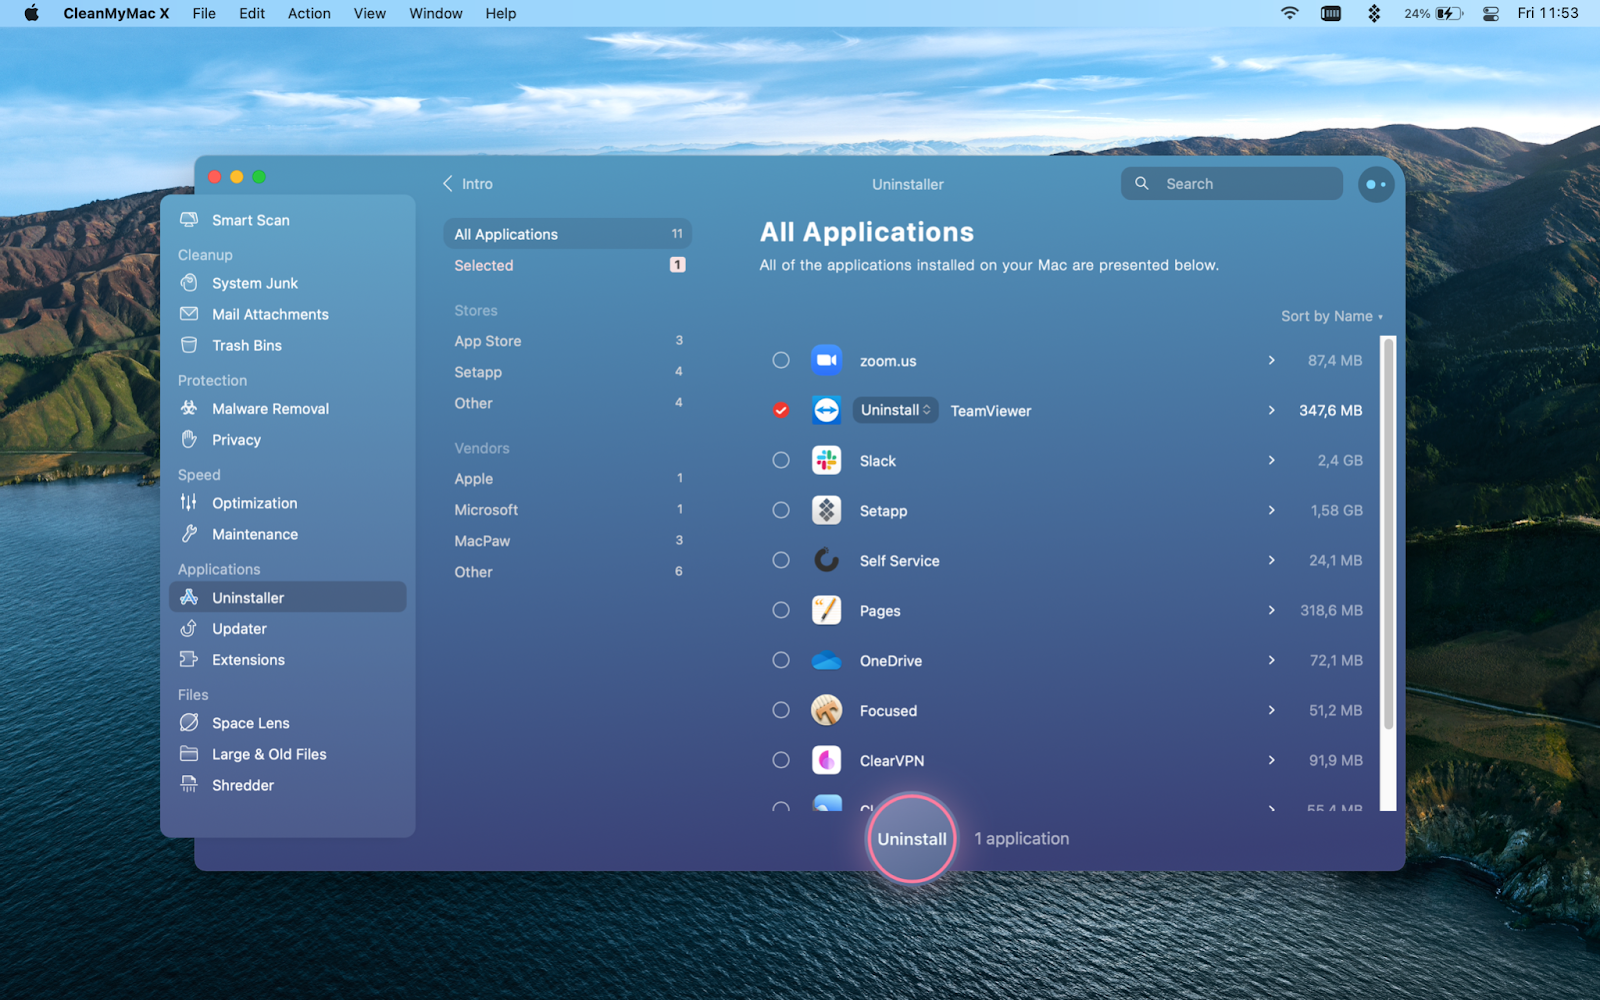This screenshot has height=1000, width=1600.
Task: Go back to Intro
Action: click(x=468, y=184)
